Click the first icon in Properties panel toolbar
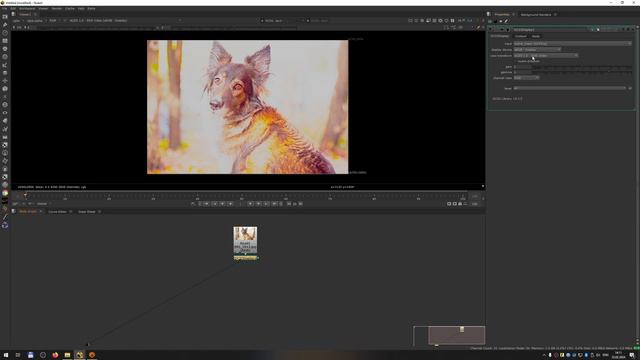 click(x=490, y=21)
